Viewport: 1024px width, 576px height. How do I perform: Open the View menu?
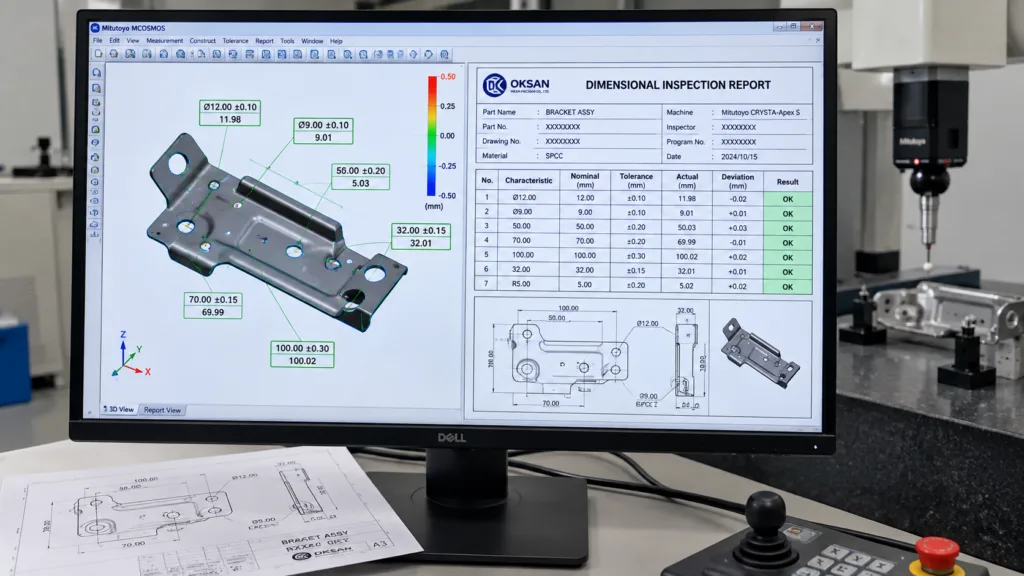tap(133, 40)
